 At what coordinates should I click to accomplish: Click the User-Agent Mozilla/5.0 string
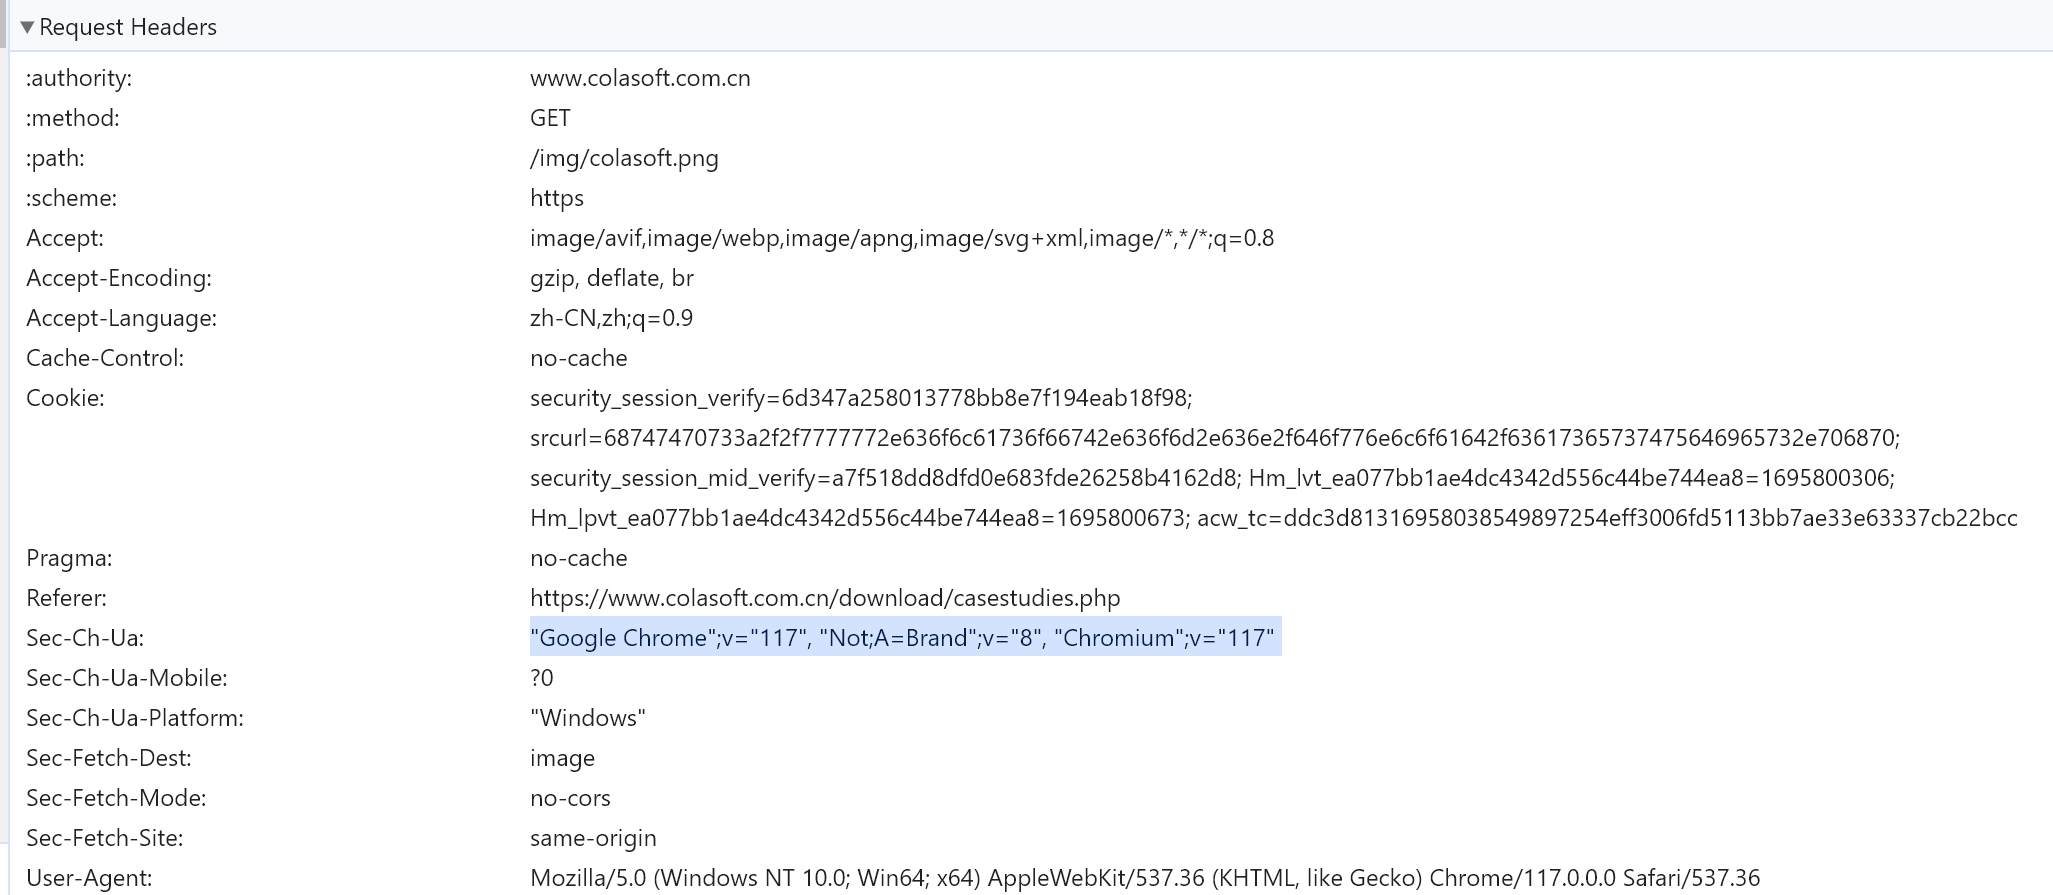click(x=1144, y=878)
